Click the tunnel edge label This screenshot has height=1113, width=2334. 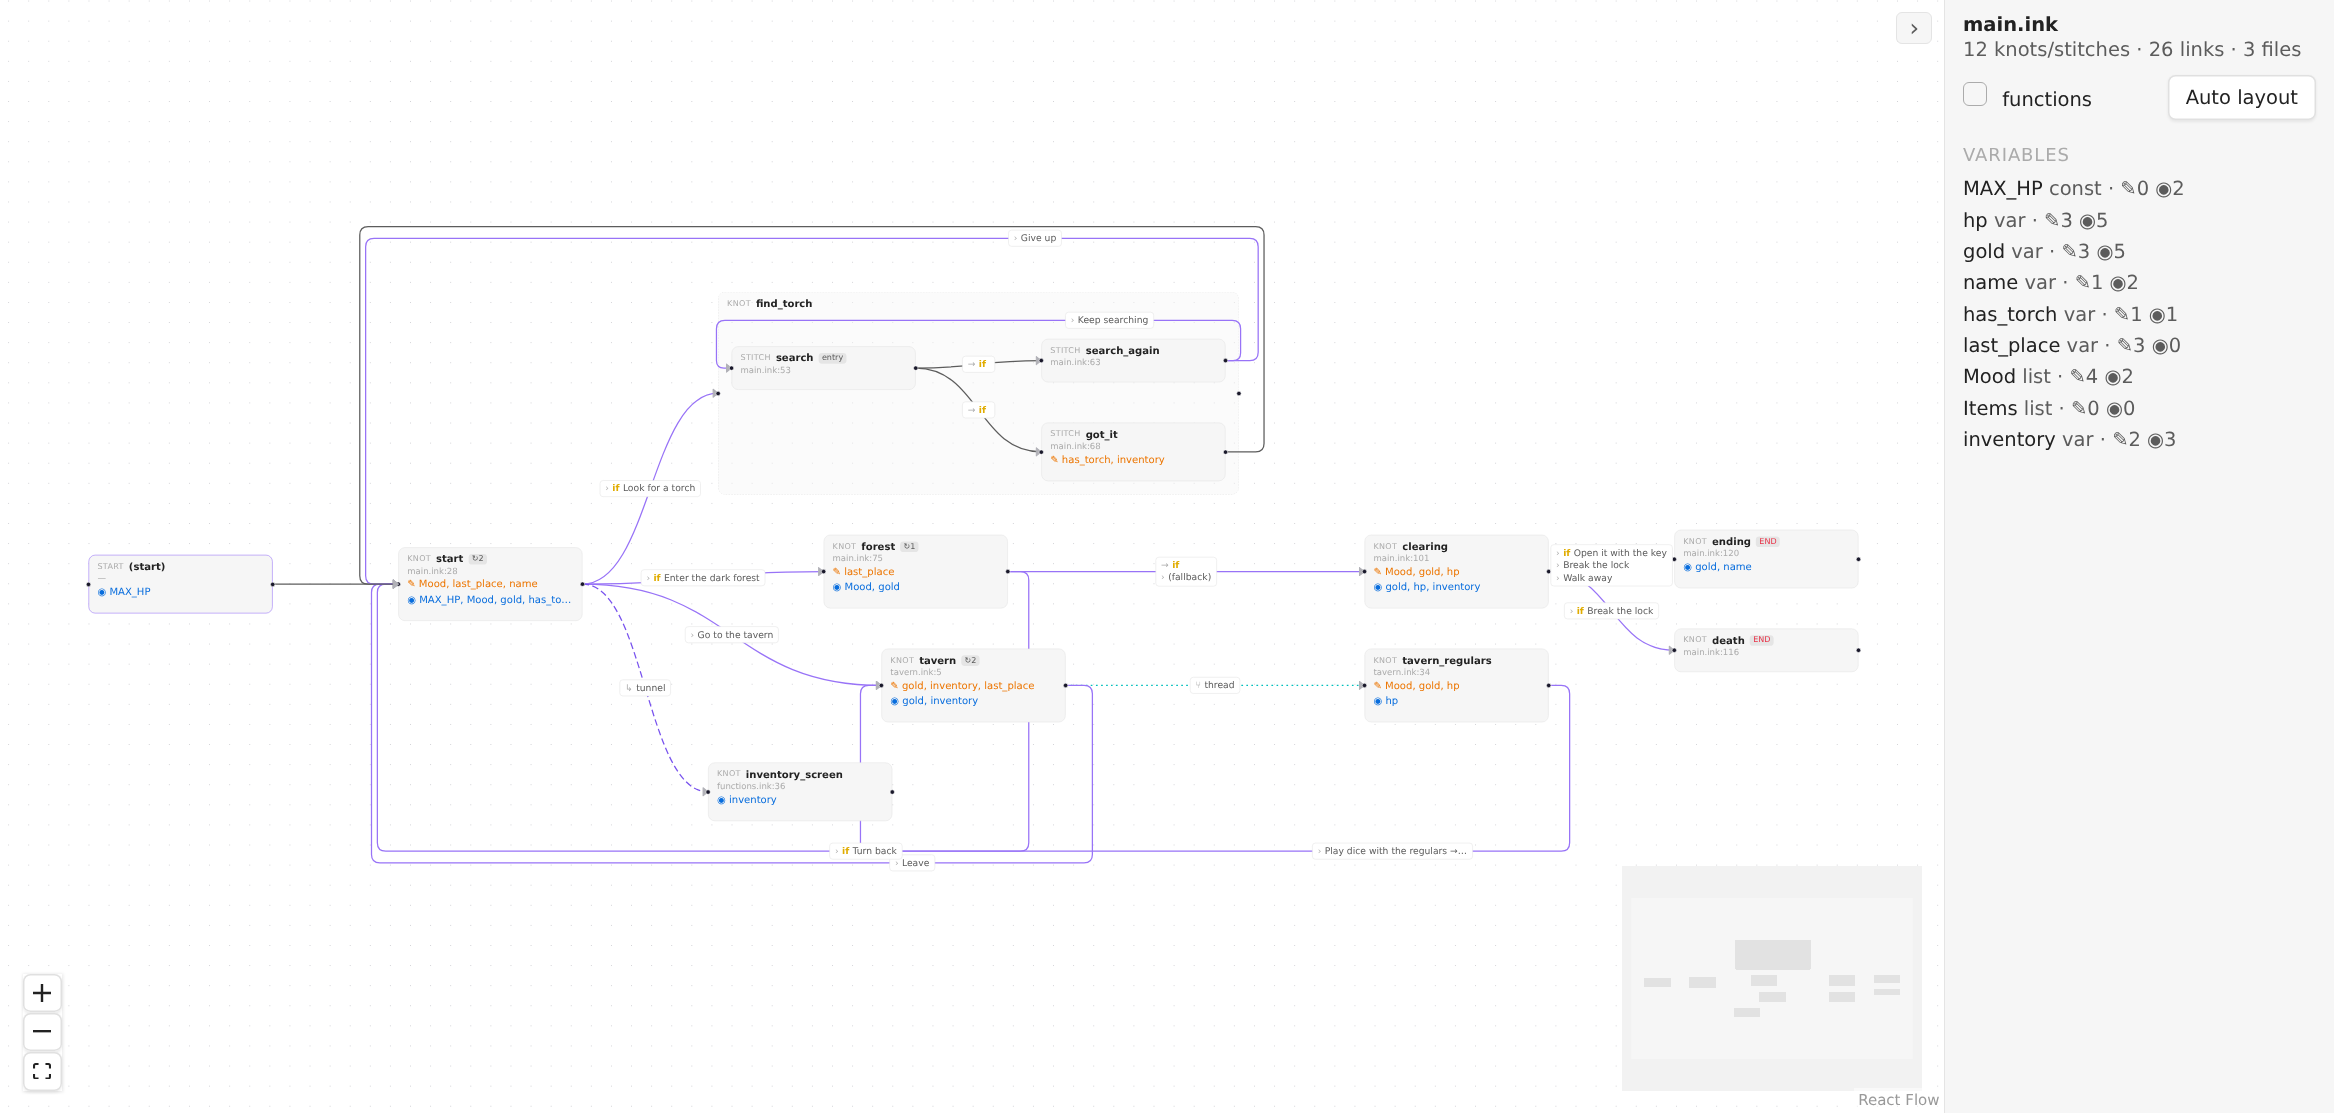(645, 688)
